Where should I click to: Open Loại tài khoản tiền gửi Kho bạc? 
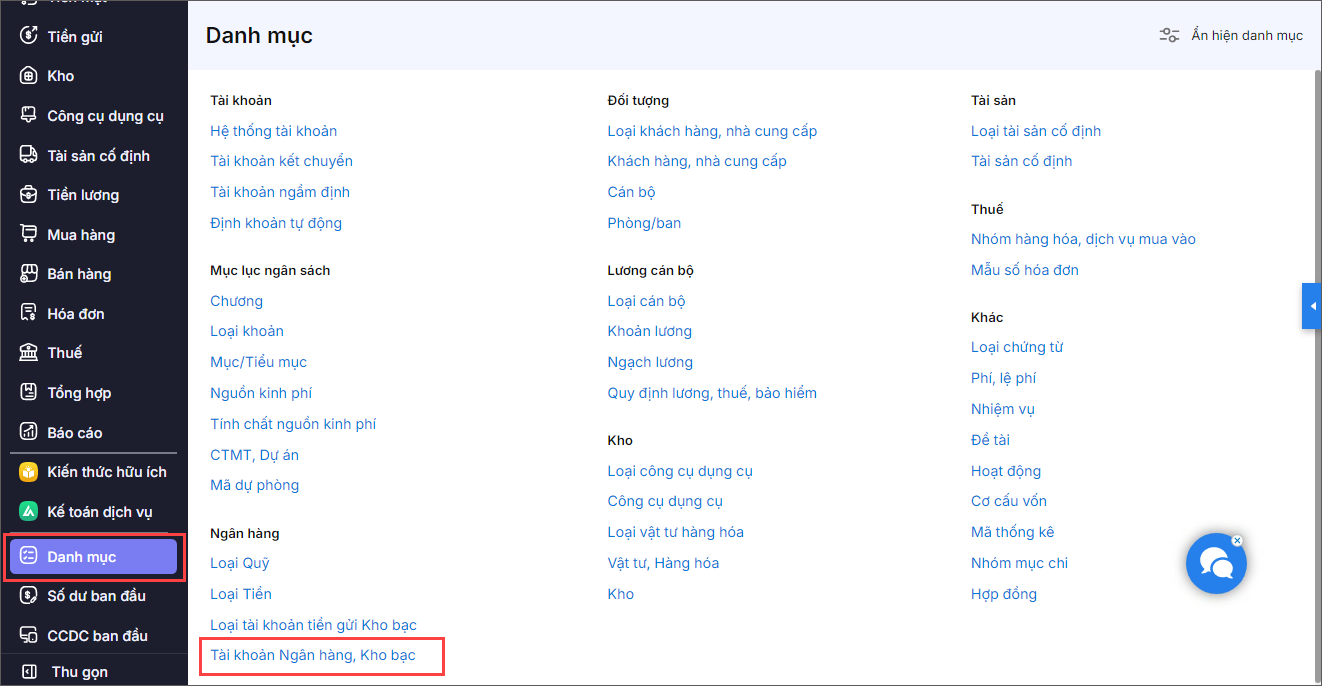313,625
